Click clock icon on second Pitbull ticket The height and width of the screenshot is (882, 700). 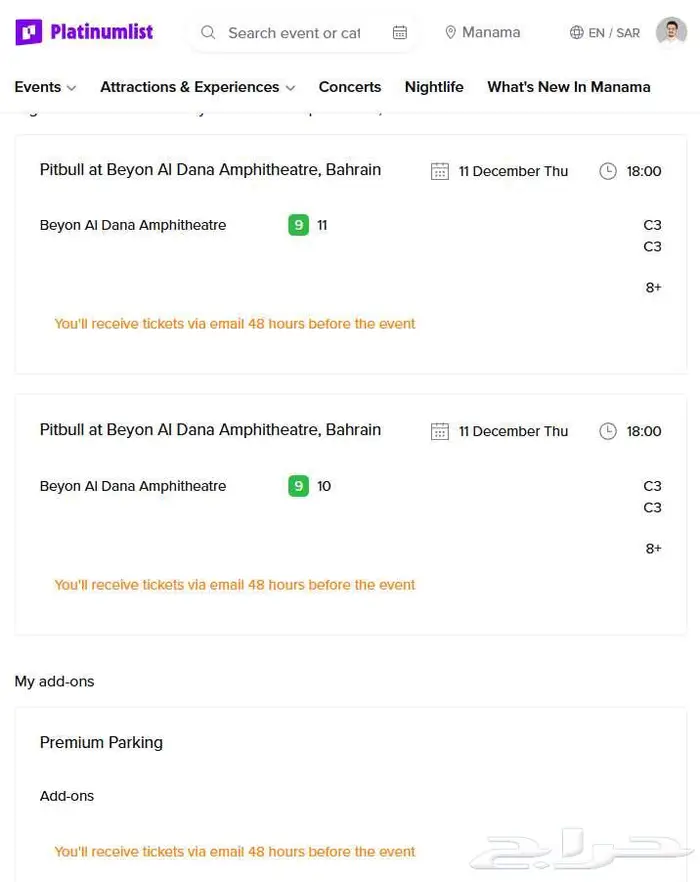[608, 431]
